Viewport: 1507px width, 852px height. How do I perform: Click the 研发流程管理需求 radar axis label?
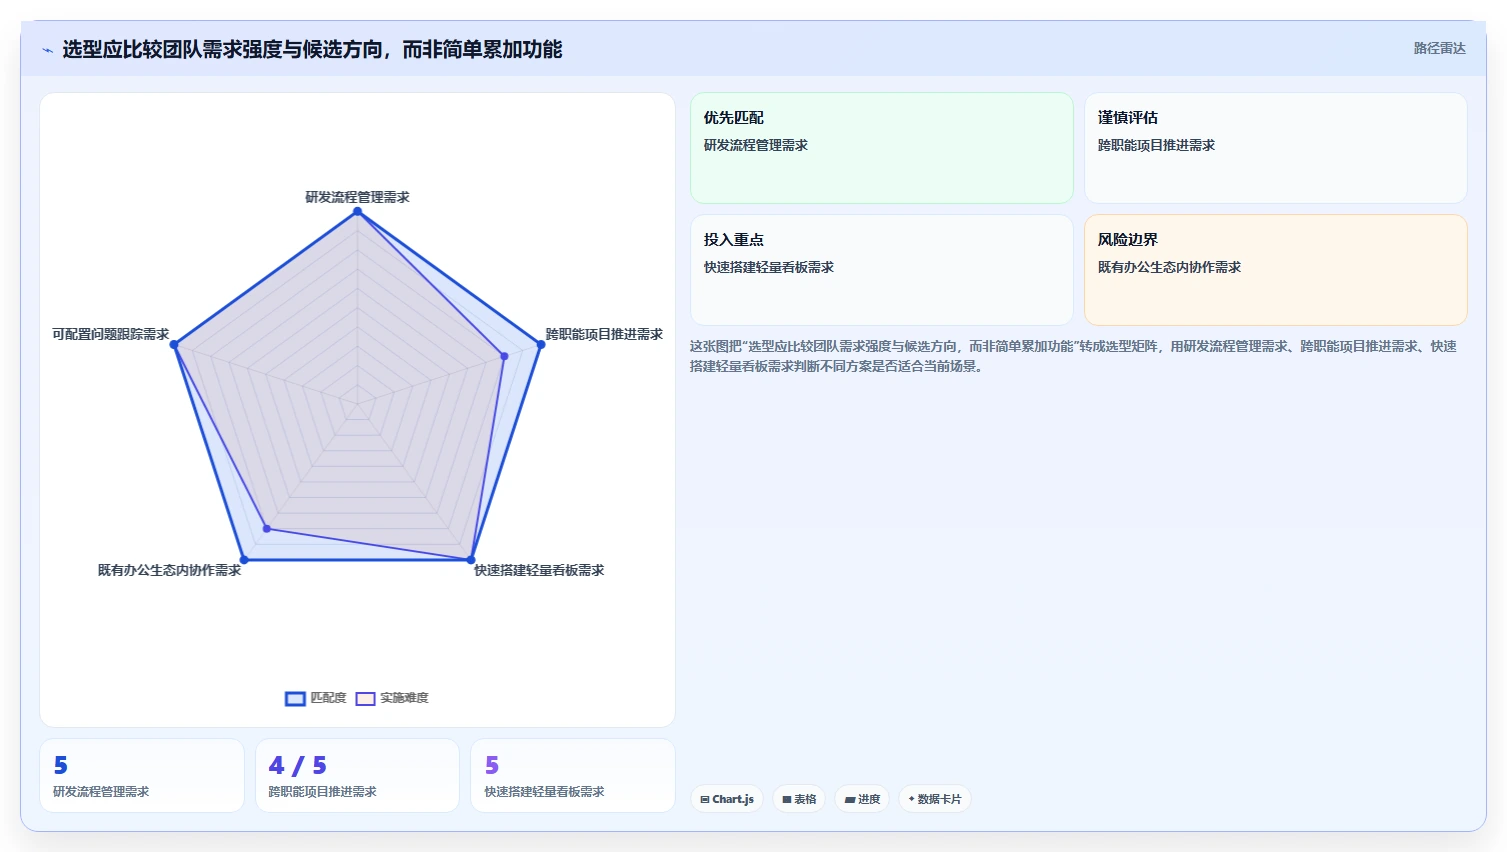tap(357, 197)
